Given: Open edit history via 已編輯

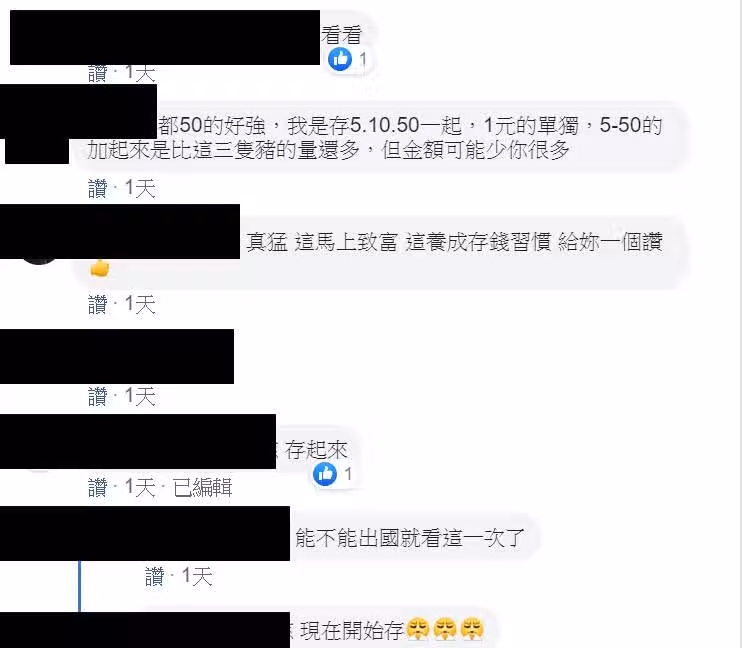Looking at the screenshot, I should click(x=203, y=488).
